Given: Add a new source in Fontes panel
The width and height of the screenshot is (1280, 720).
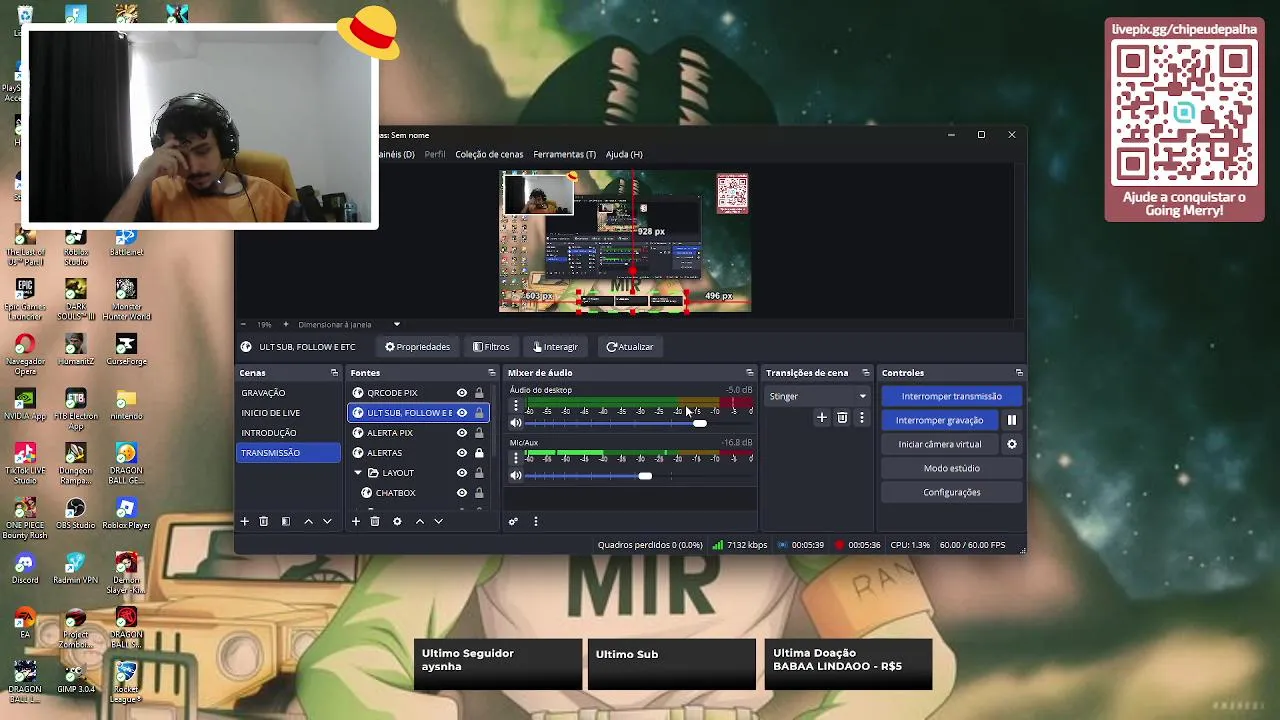Looking at the screenshot, I should [355, 521].
